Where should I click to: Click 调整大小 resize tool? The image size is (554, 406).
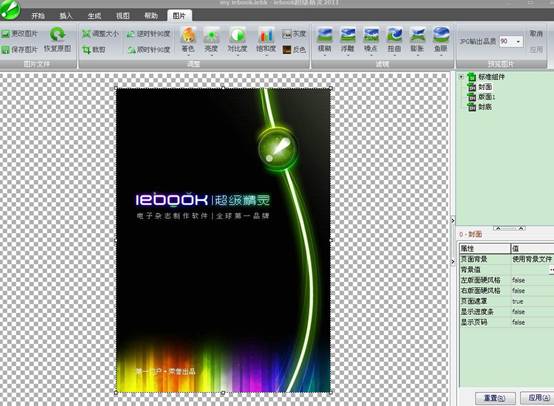100,34
